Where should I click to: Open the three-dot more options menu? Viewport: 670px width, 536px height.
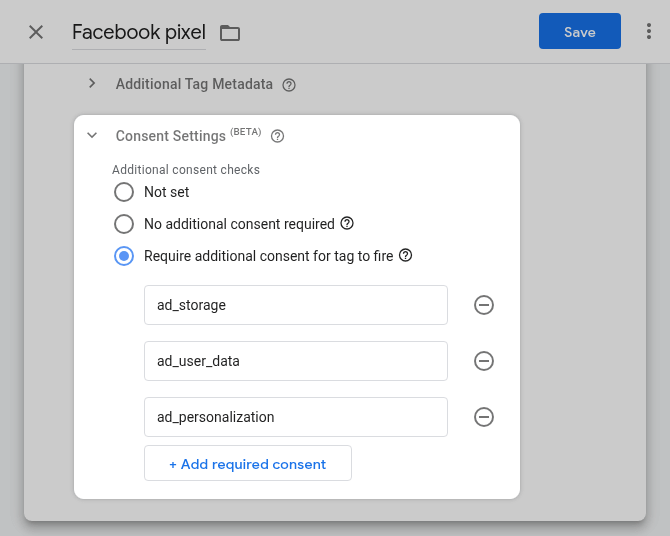[649, 31]
